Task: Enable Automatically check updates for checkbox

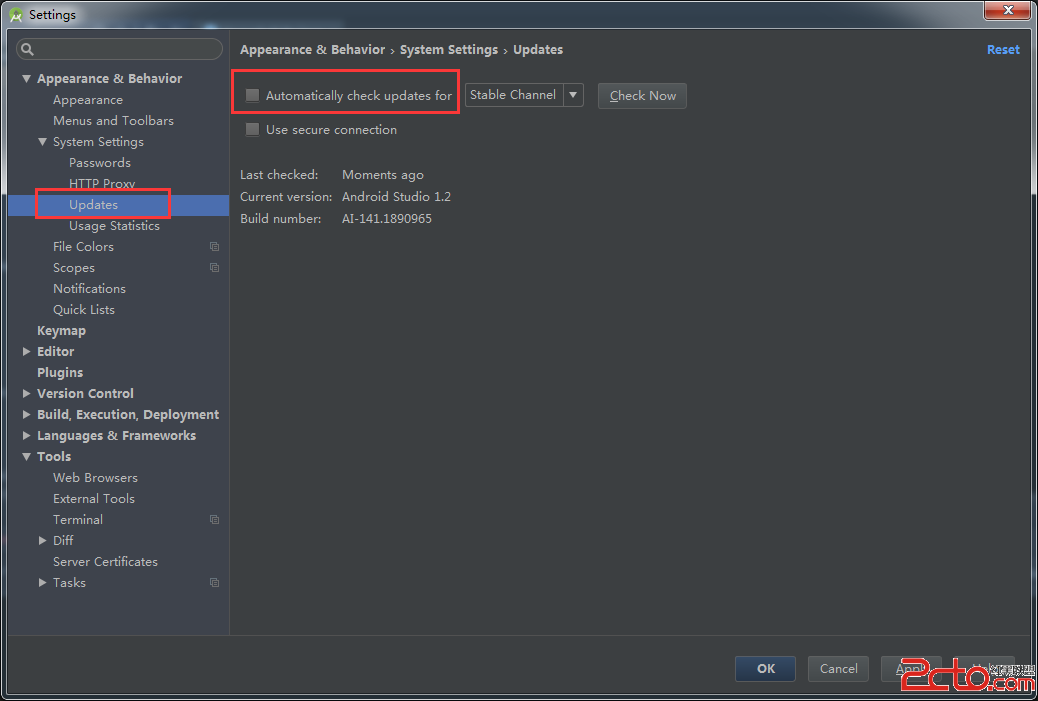Action: (252, 95)
